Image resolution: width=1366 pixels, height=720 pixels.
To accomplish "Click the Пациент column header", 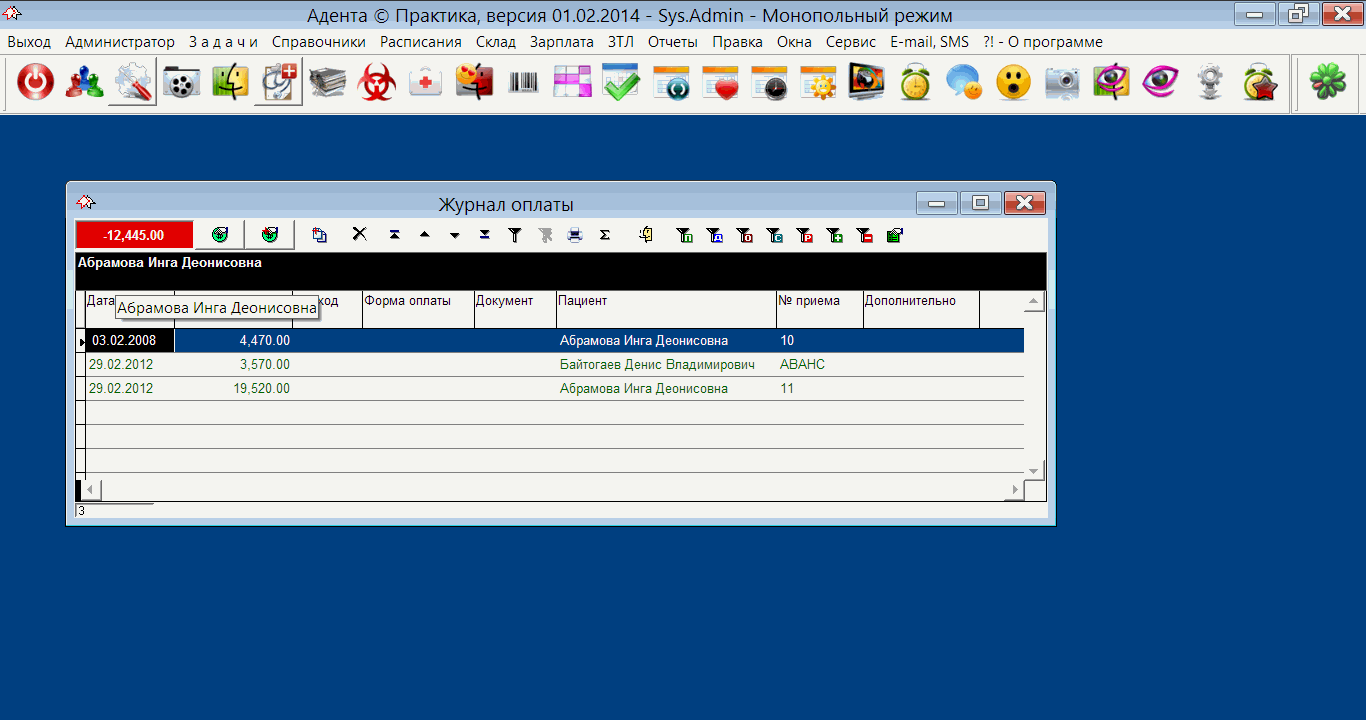I will (665, 301).
